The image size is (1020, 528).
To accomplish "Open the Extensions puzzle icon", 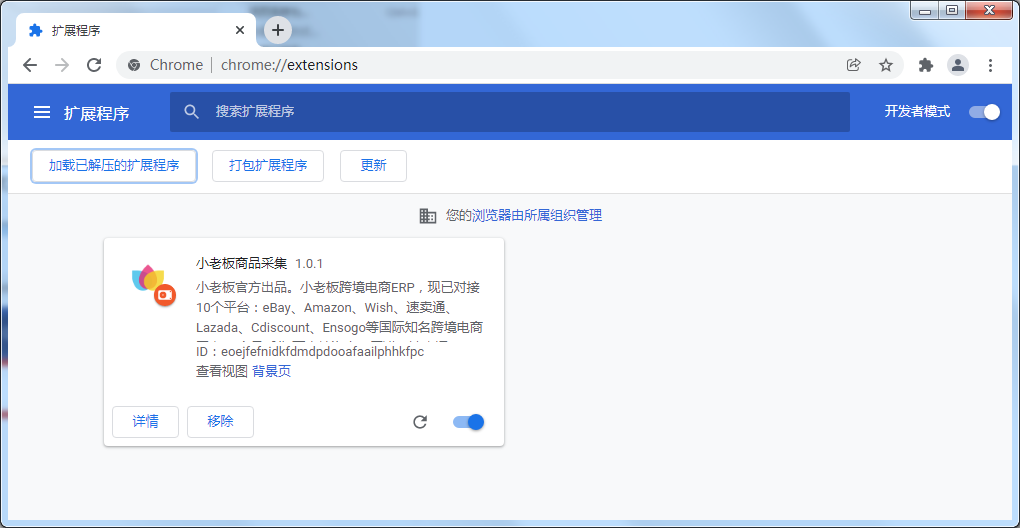I will pyautogui.click(x=926, y=65).
